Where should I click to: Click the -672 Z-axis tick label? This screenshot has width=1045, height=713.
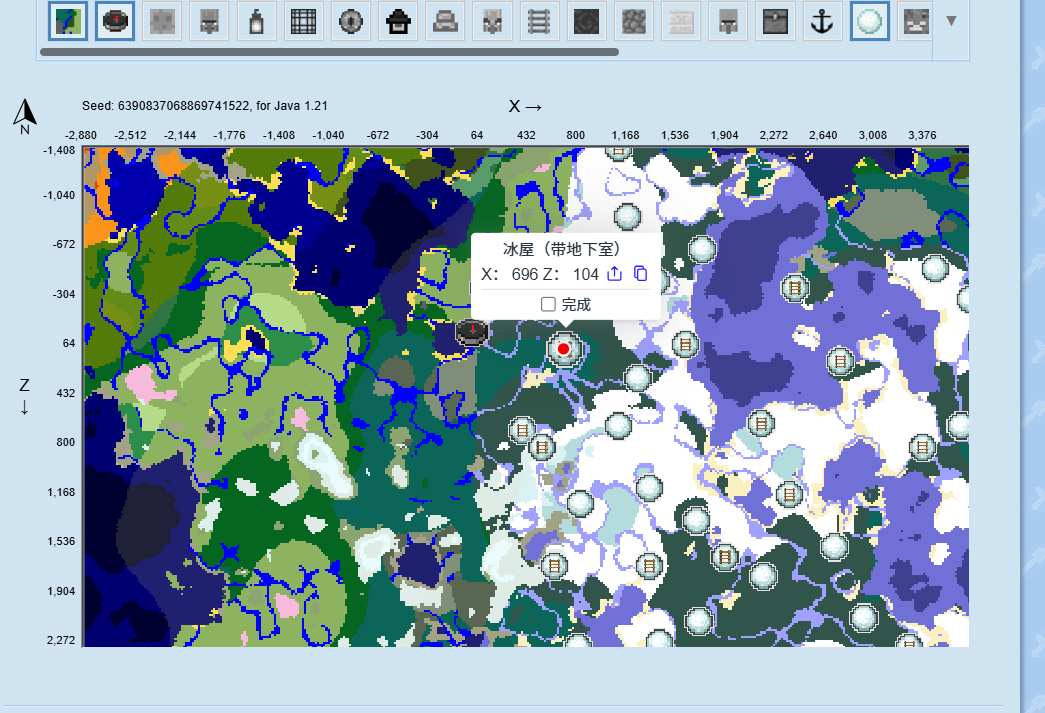point(64,245)
